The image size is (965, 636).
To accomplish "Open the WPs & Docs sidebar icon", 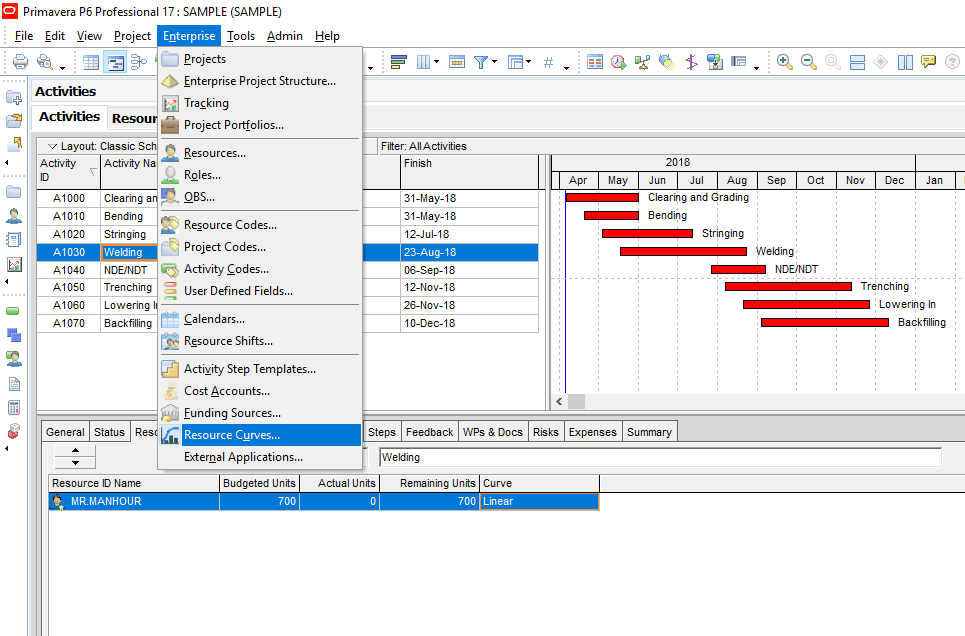I will click(14, 384).
